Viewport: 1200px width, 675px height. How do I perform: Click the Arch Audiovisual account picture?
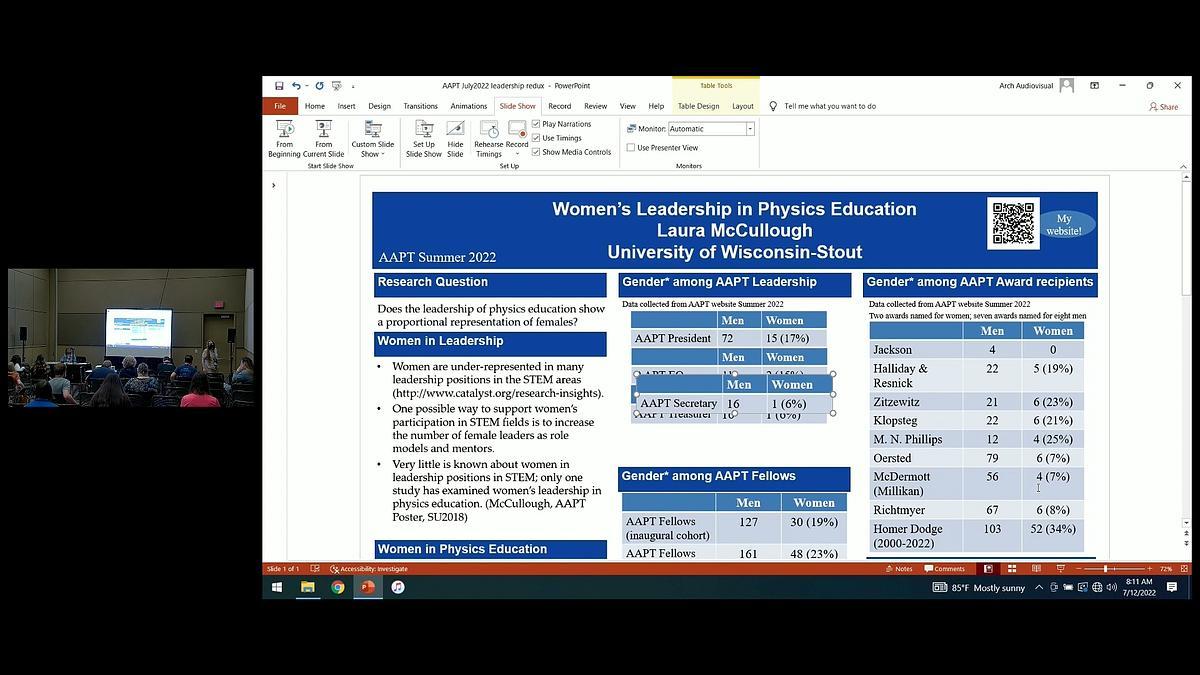click(1066, 86)
